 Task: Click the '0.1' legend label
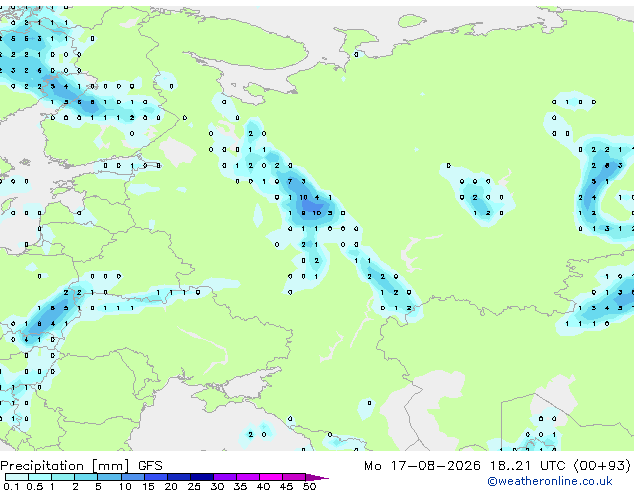[11, 486]
